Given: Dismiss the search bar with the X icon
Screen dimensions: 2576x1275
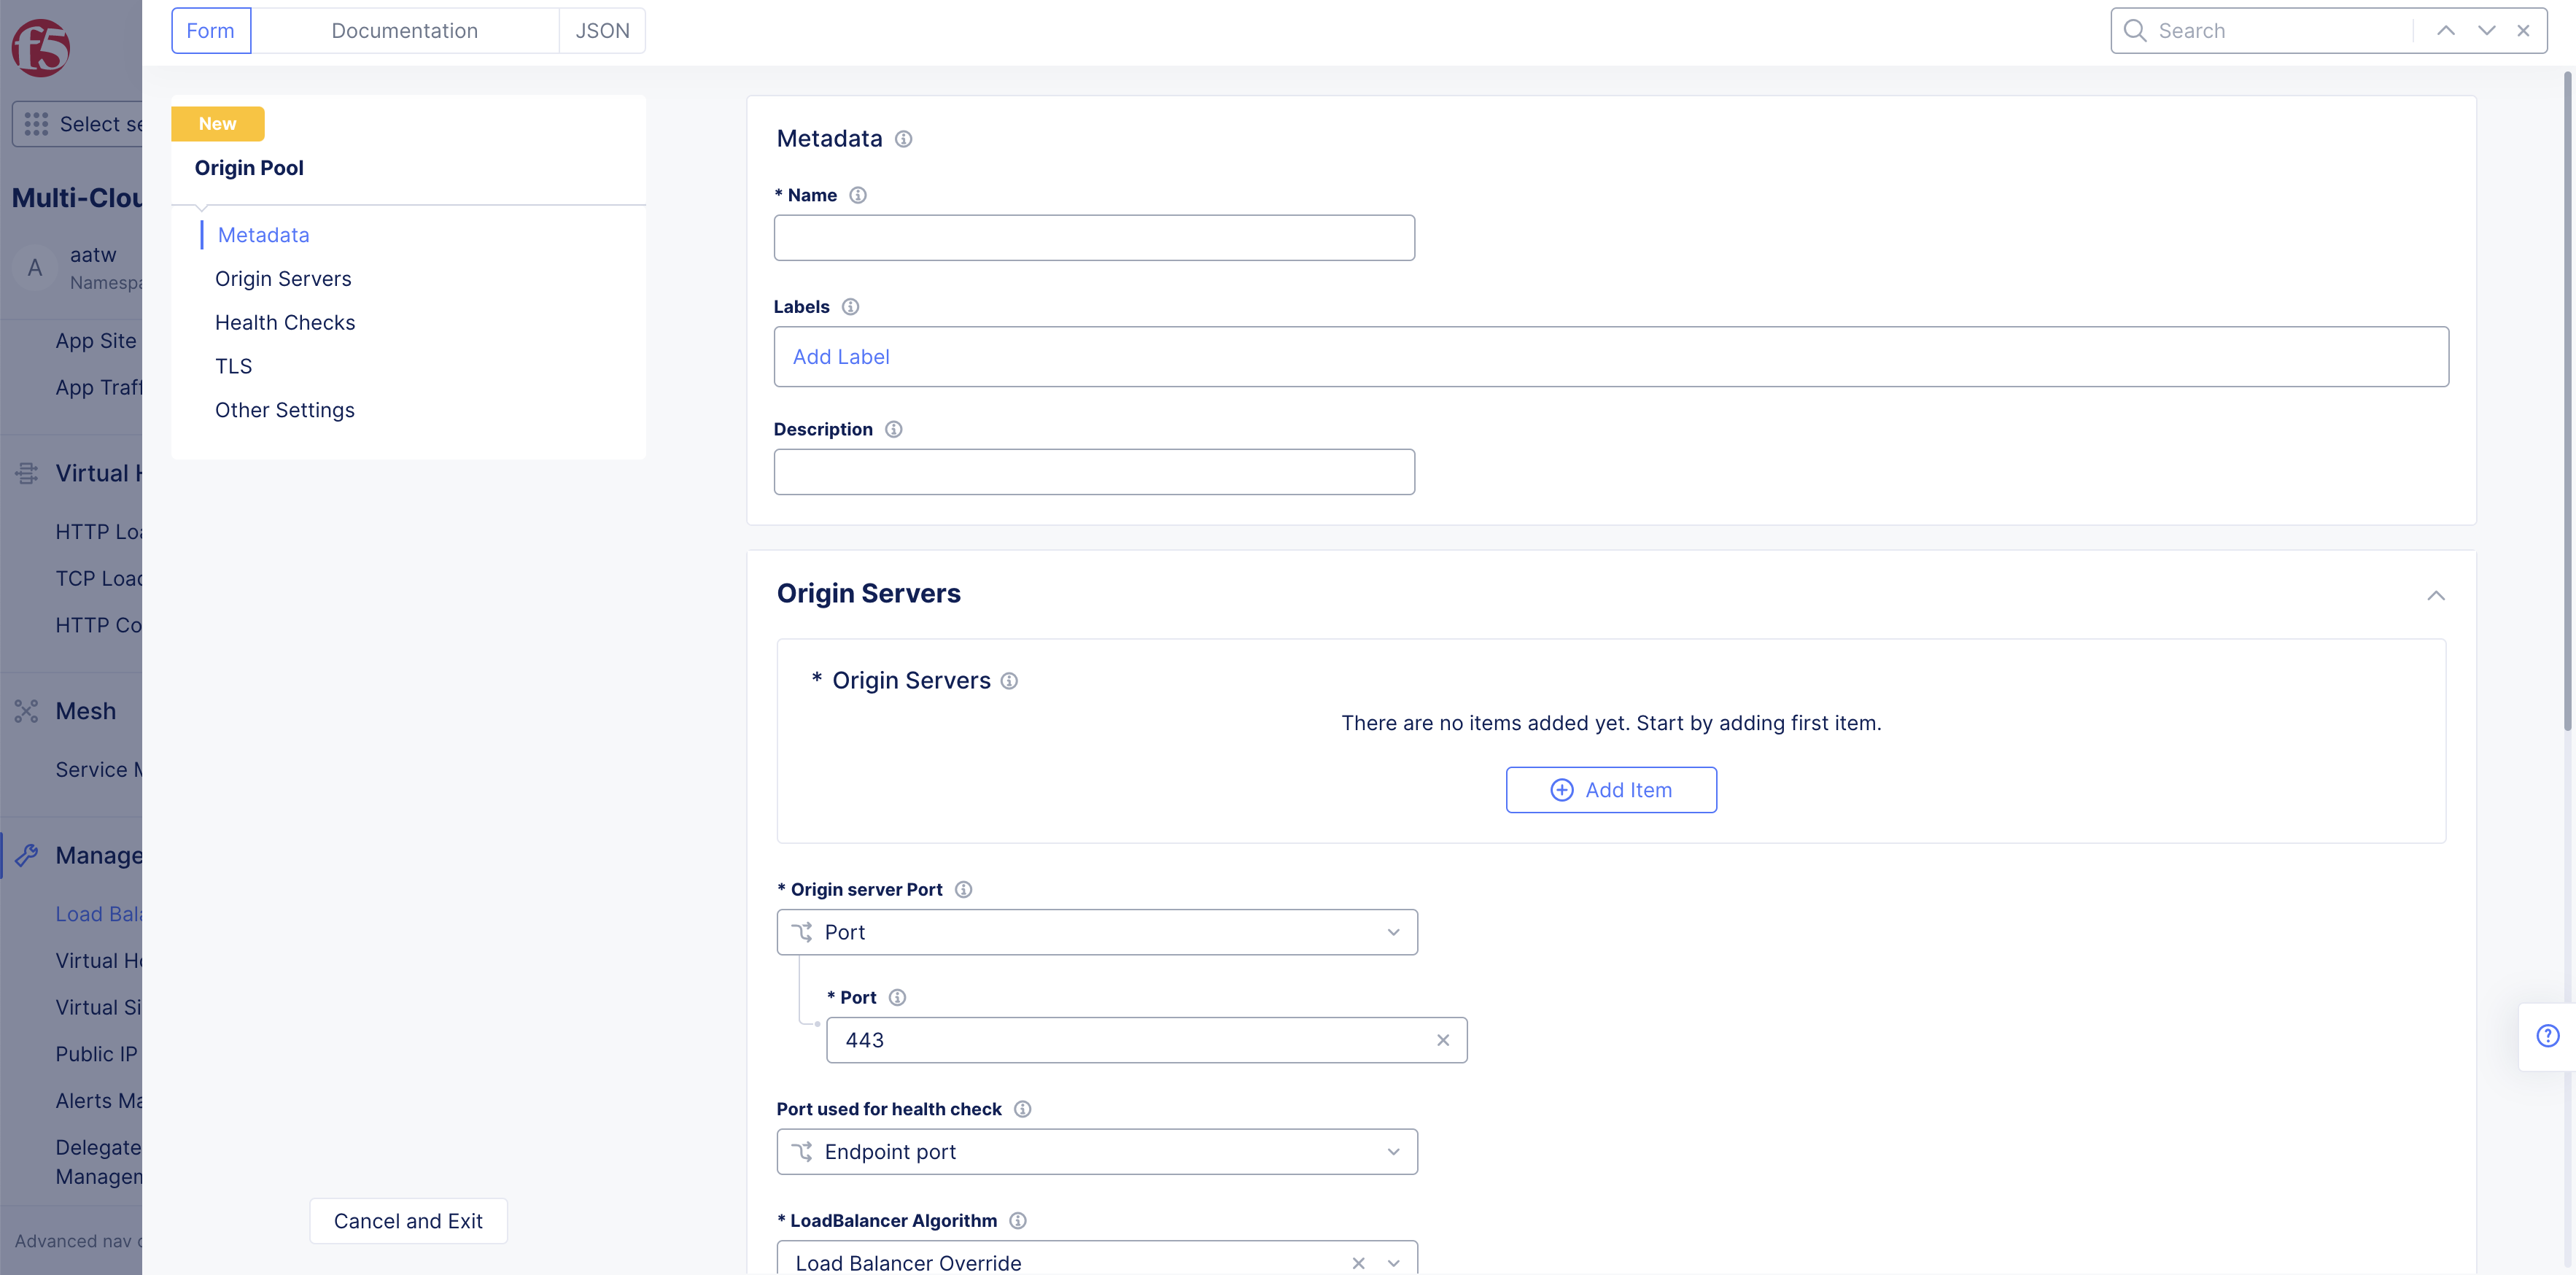Looking at the screenshot, I should 2523,30.
